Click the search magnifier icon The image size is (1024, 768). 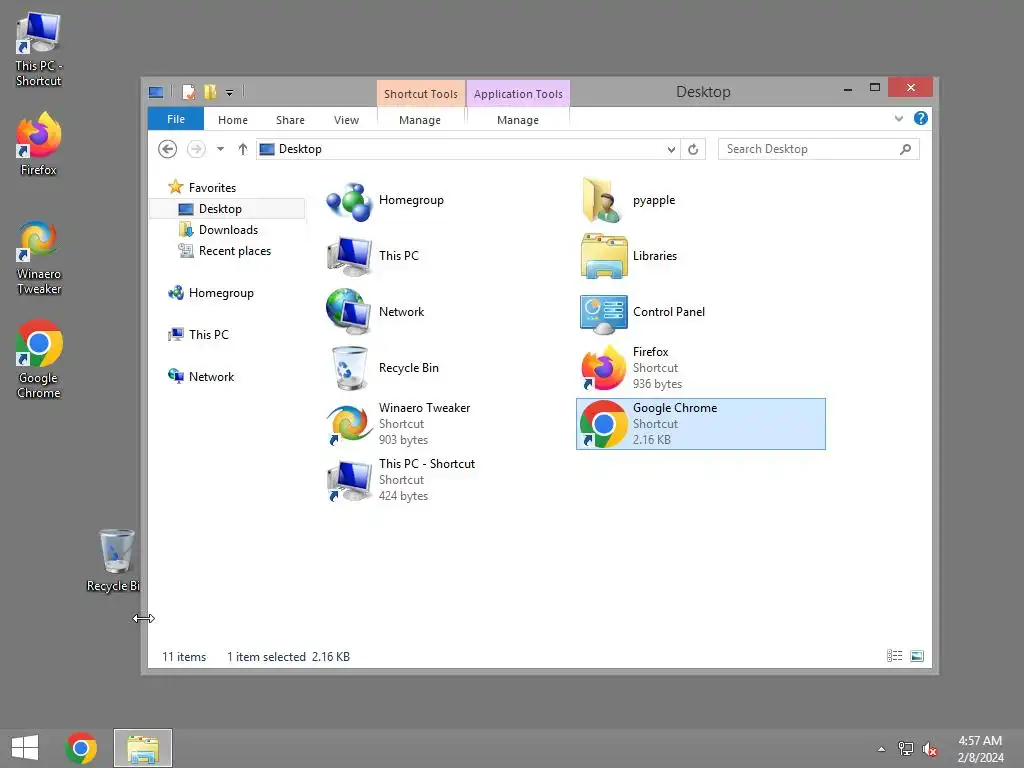905,150
